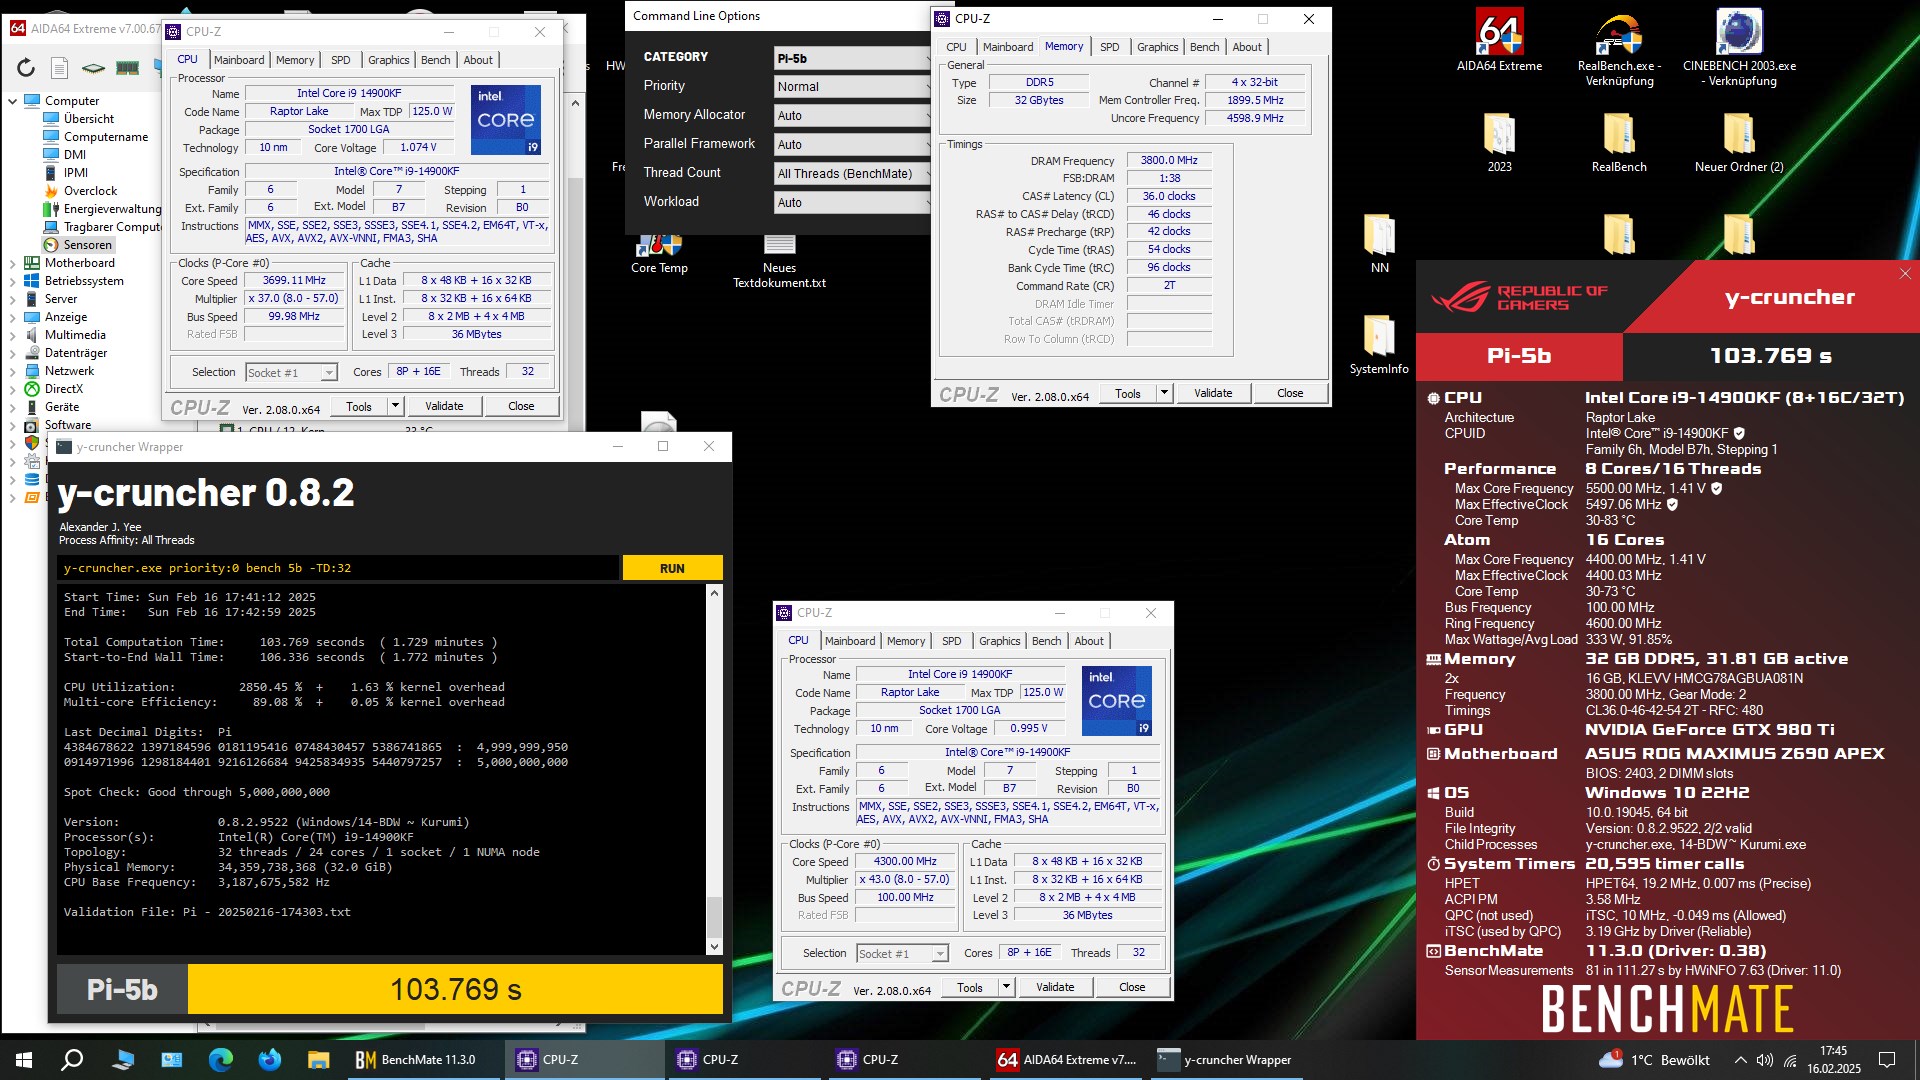Image resolution: width=1920 pixels, height=1080 pixels.
Task: Select the RealBench.exe shortcut on the desktop
Action: 1619,49
